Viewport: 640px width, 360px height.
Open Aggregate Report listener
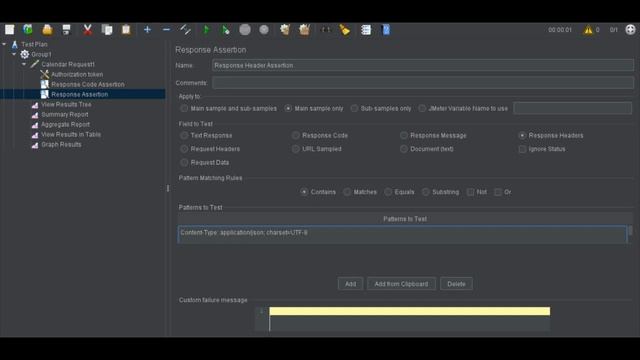pyautogui.click(x=65, y=124)
